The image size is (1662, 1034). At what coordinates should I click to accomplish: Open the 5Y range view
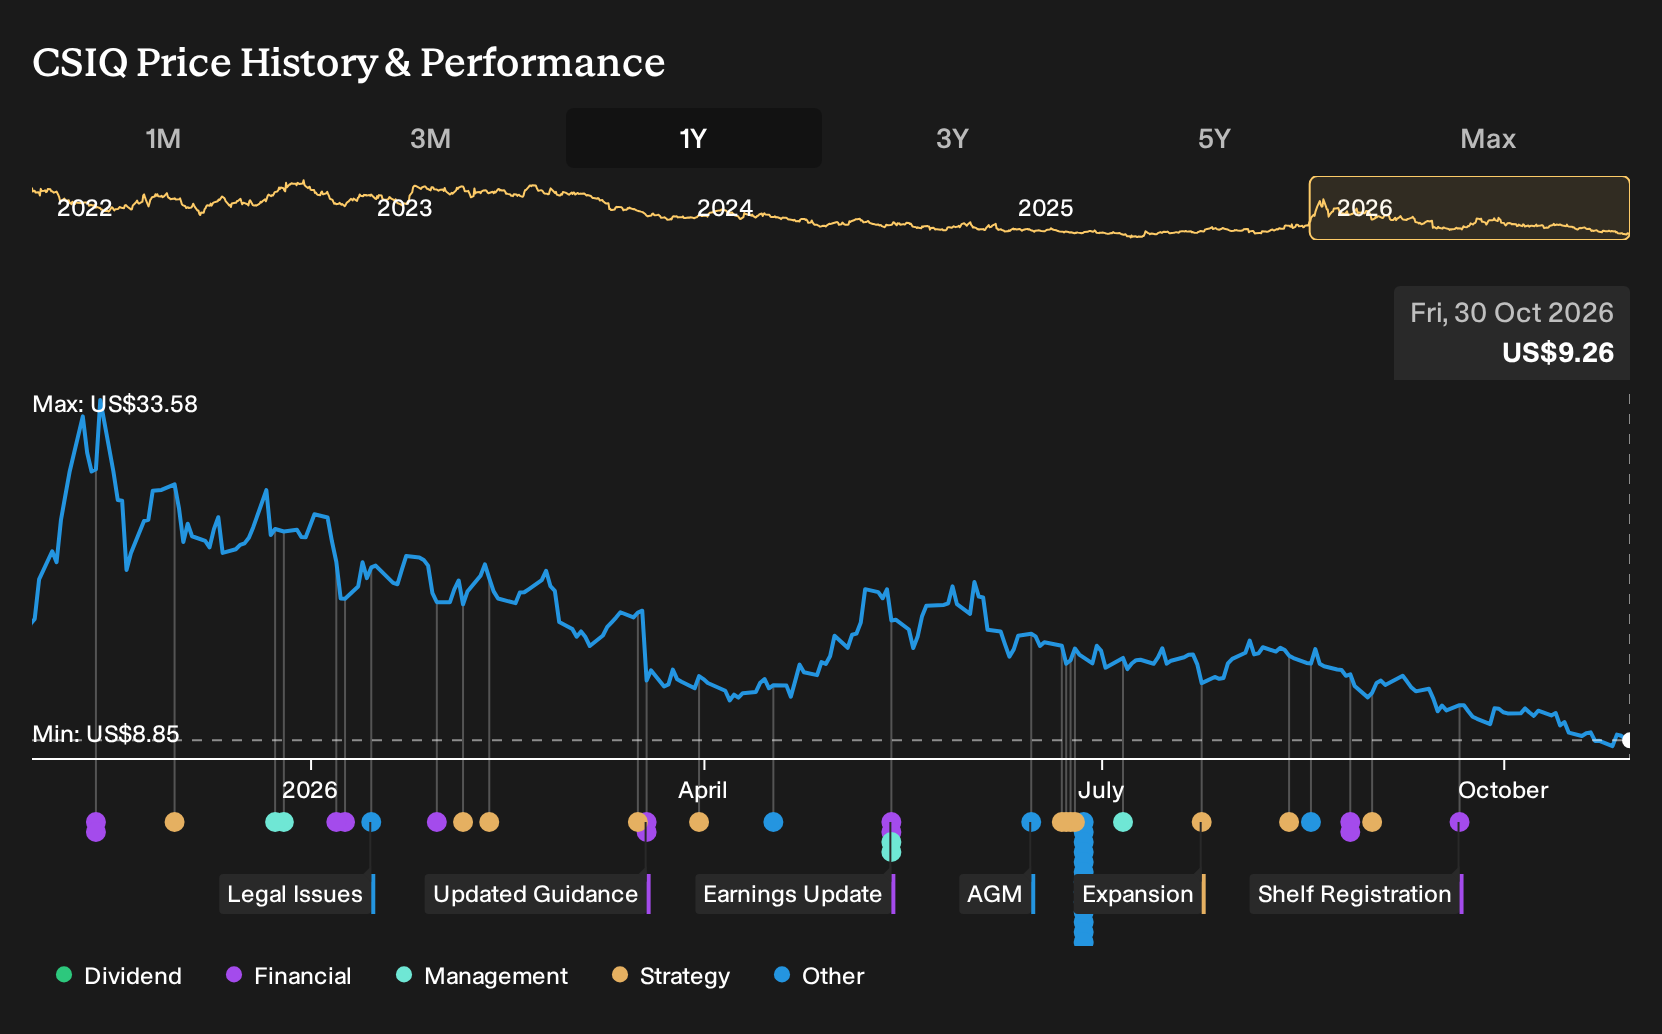[x=1213, y=138]
